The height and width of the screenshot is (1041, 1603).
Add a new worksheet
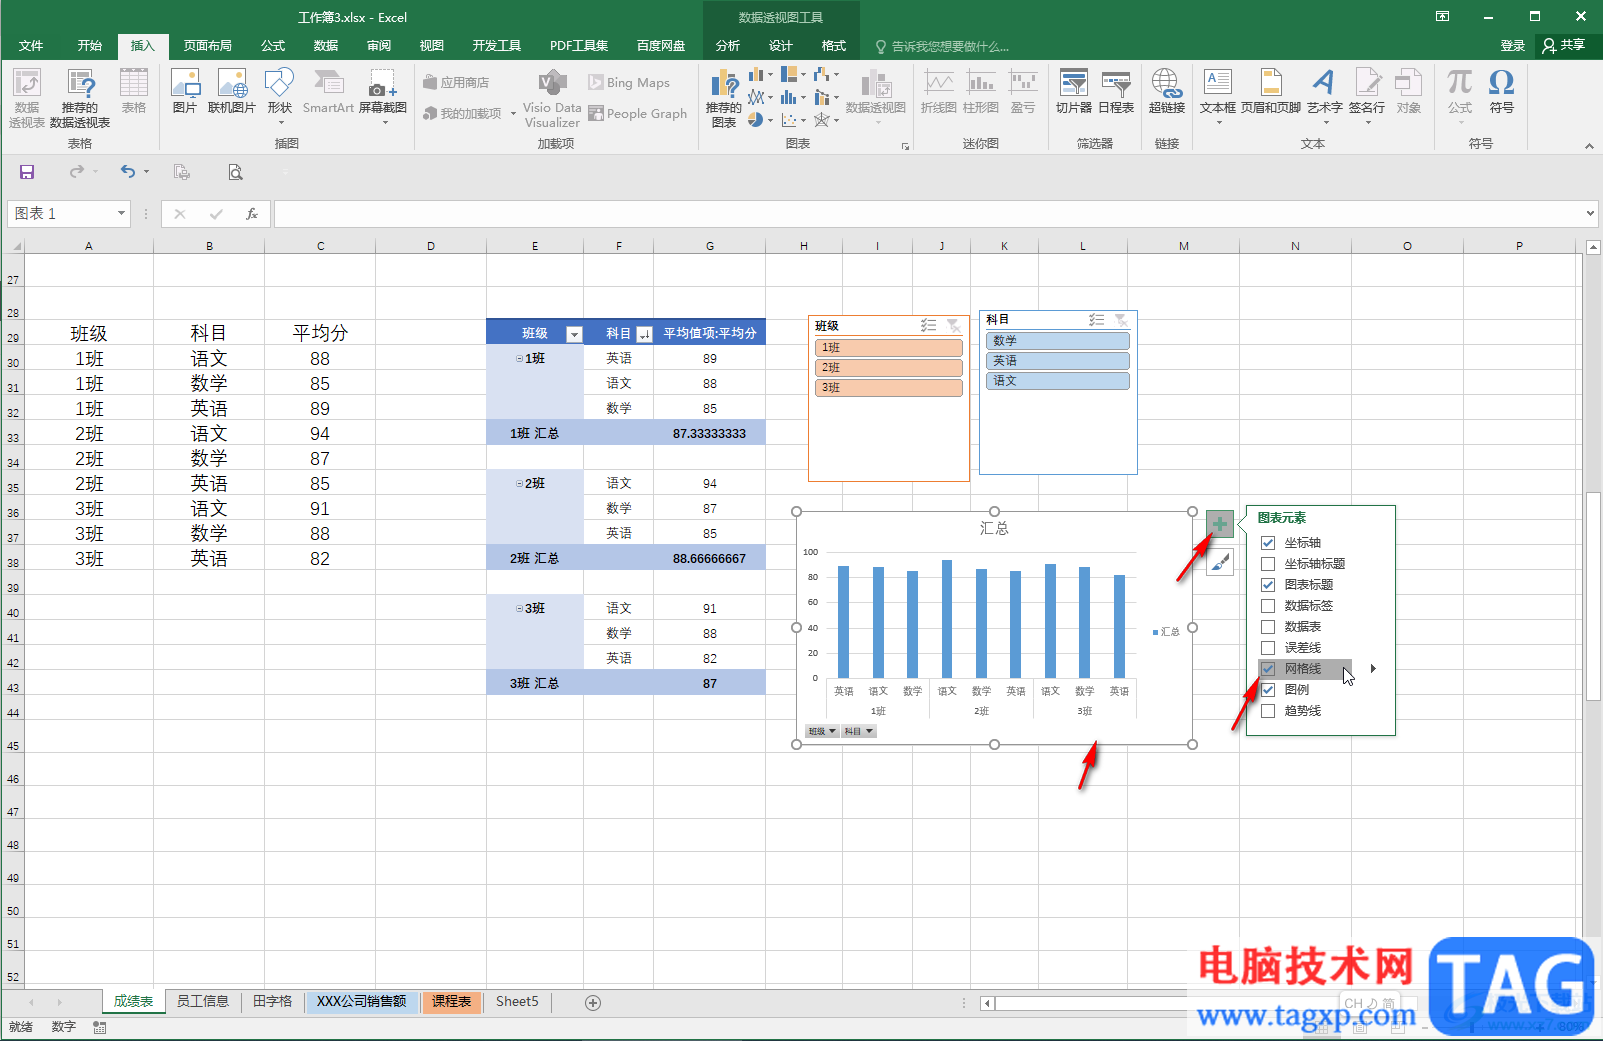(x=593, y=1002)
